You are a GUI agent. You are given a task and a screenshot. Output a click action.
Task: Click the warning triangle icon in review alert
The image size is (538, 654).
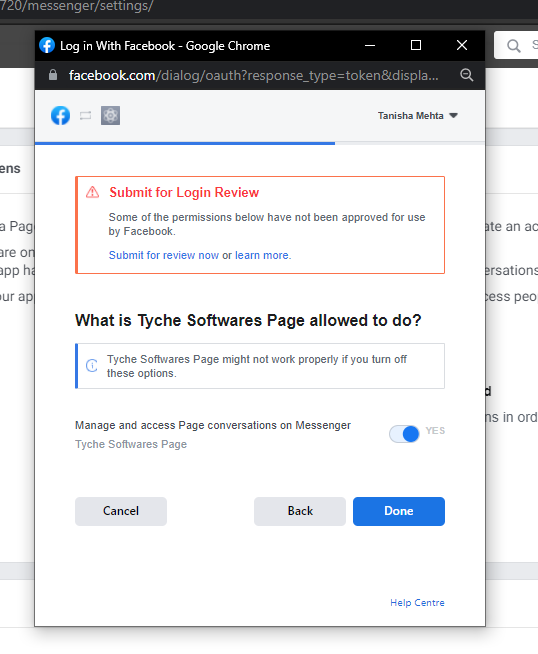pyautogui.click(x=93, y=192)
